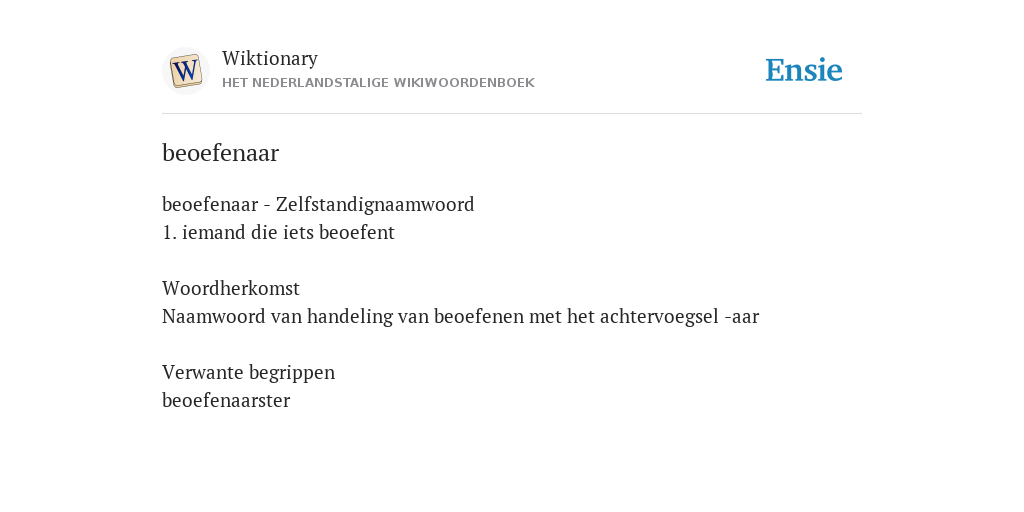The width and height of the screenshot is (1024, 512).
Task: Click the 'Naamwoord van handeling' etymology sentence
Action: pos(460,317)
